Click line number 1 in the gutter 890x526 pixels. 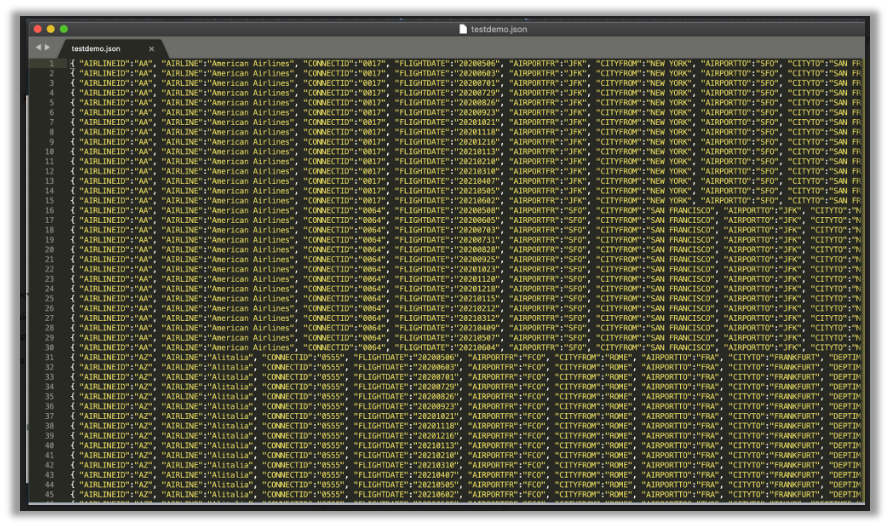(x=51, y=64)
